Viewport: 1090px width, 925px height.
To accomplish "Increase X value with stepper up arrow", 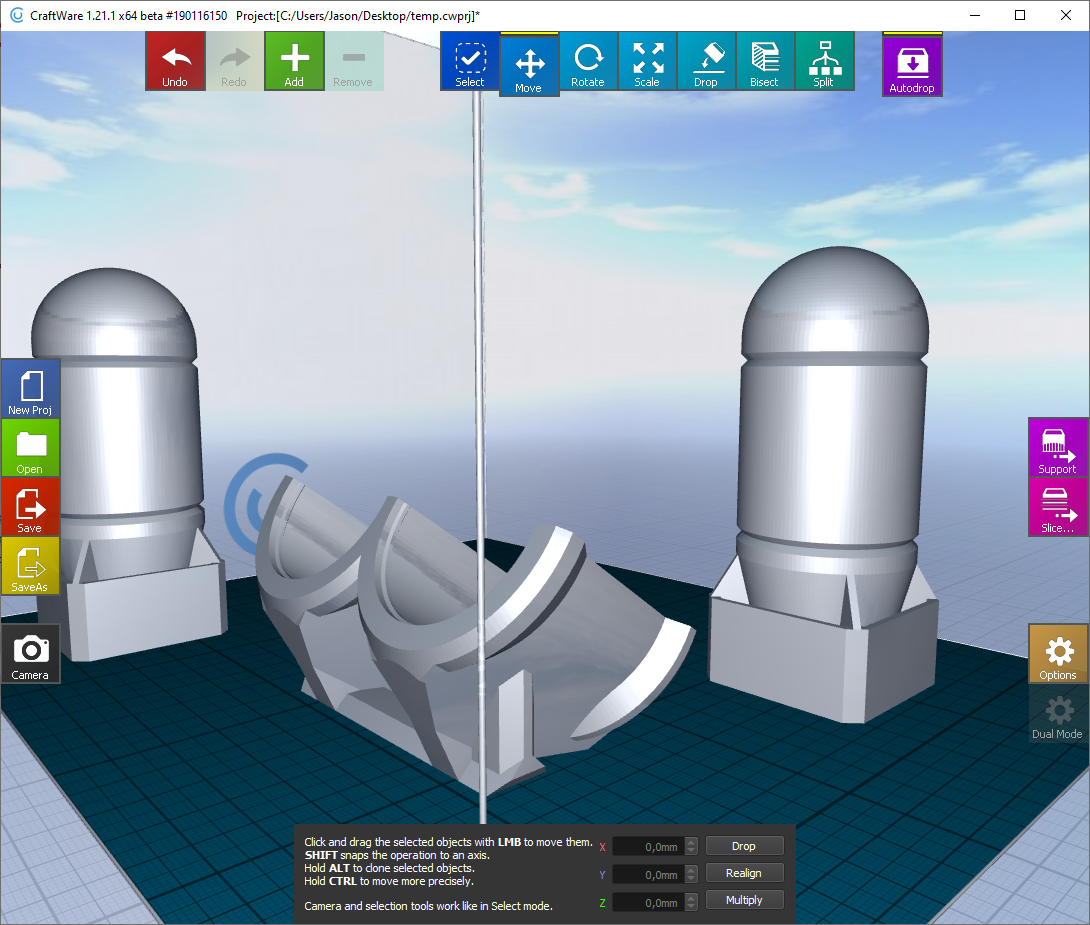I will [691, 842].
